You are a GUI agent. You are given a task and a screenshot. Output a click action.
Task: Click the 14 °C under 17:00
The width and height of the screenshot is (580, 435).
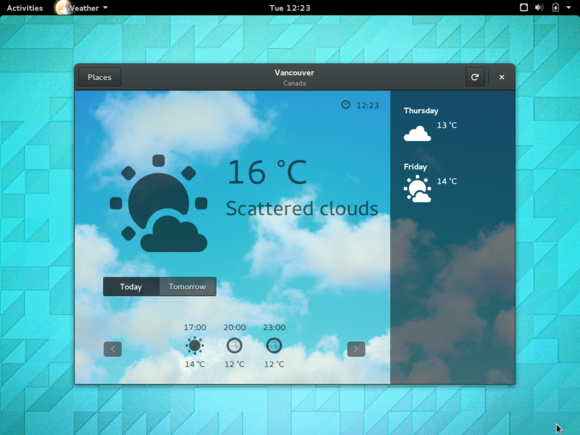[195, 364]
